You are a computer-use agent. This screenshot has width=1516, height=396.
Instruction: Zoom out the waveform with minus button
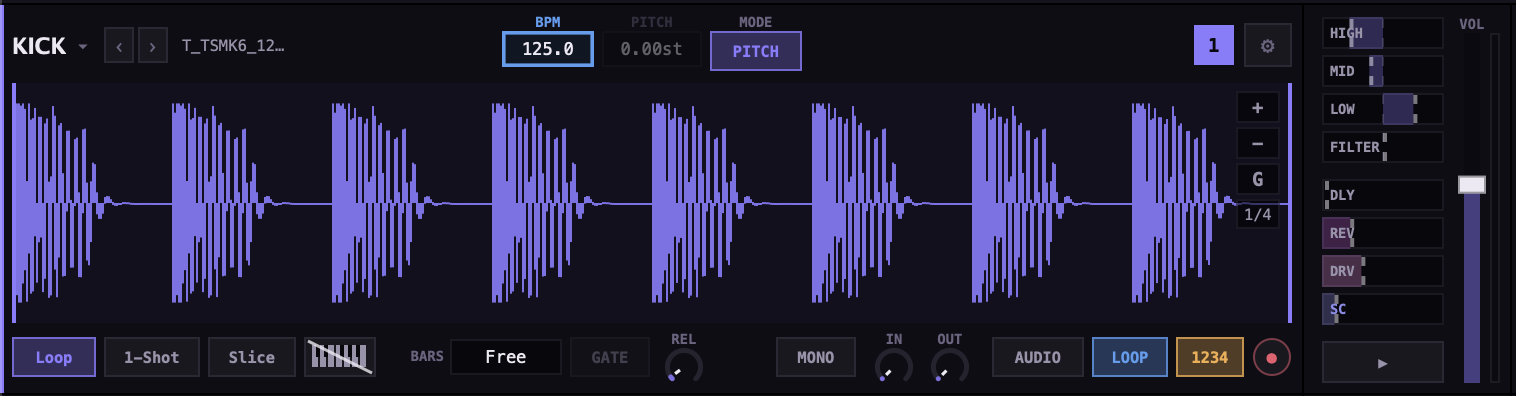tap(1258, 144)
